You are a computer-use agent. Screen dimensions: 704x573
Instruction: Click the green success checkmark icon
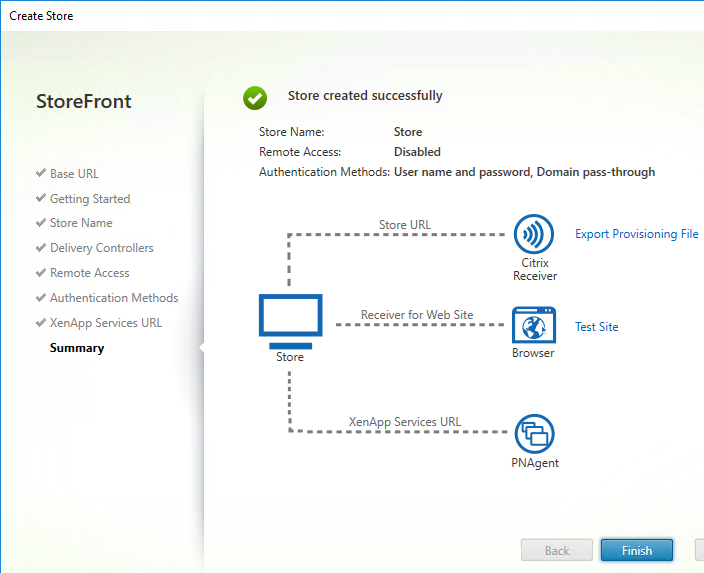tap(255, 97)
